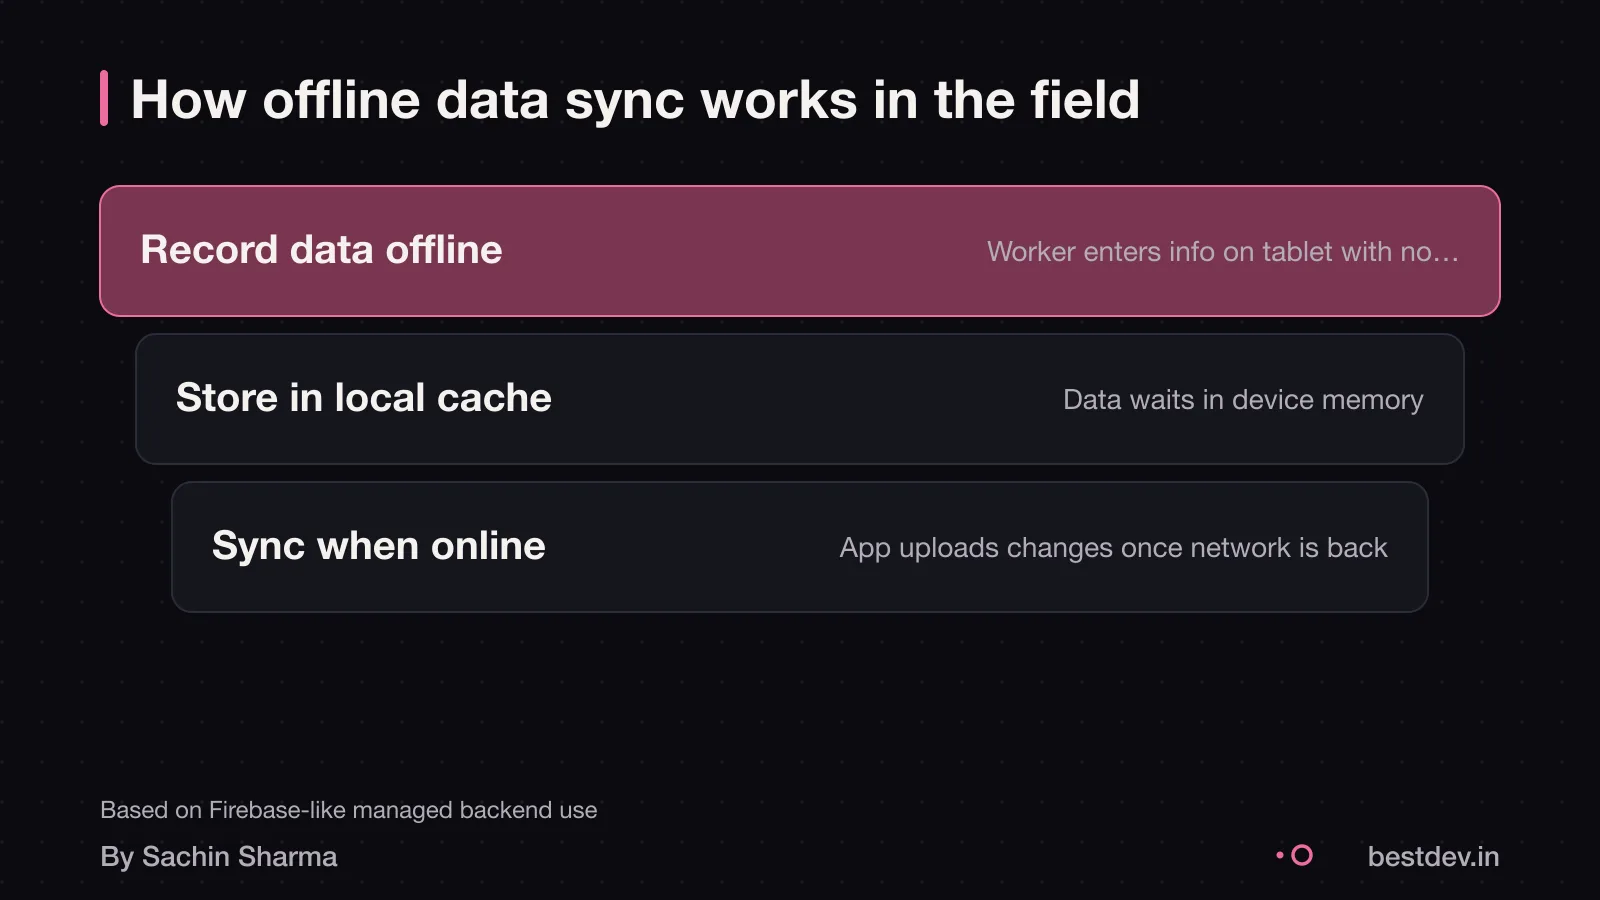Click the pink ring logo icon
This screenshot has height=900, width=1600.
tap(1302, 855)
